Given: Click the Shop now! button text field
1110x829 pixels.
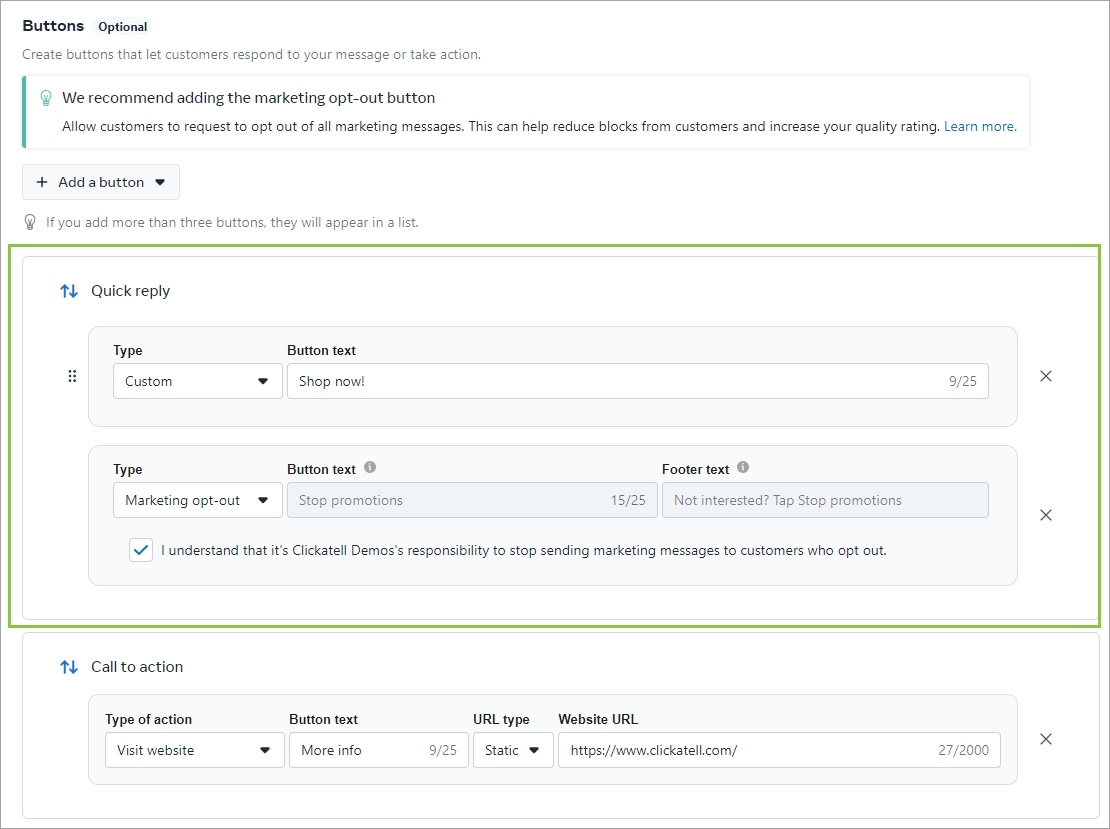Looking at the screenshot, I should pos(610,381).
